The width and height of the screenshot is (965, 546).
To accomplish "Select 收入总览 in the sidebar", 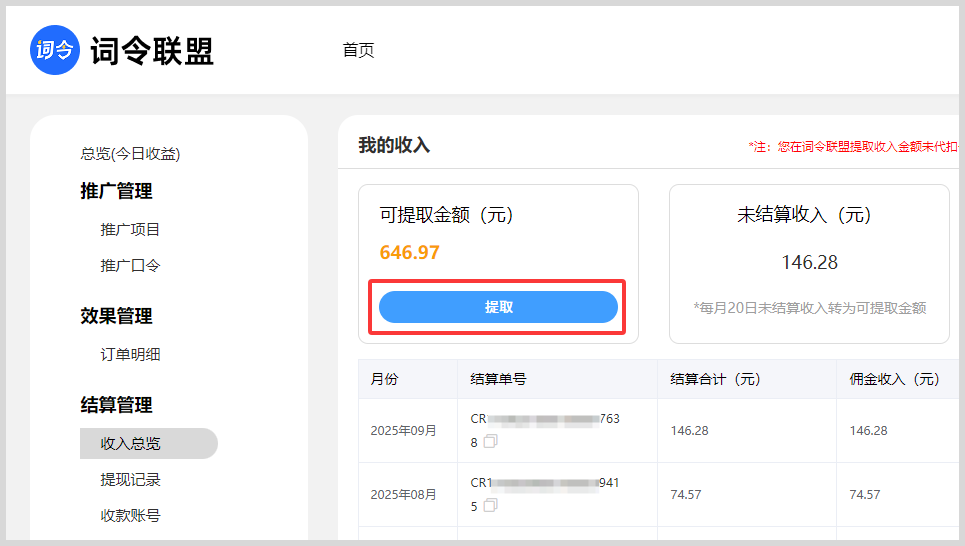I will [x=131, y=443].
